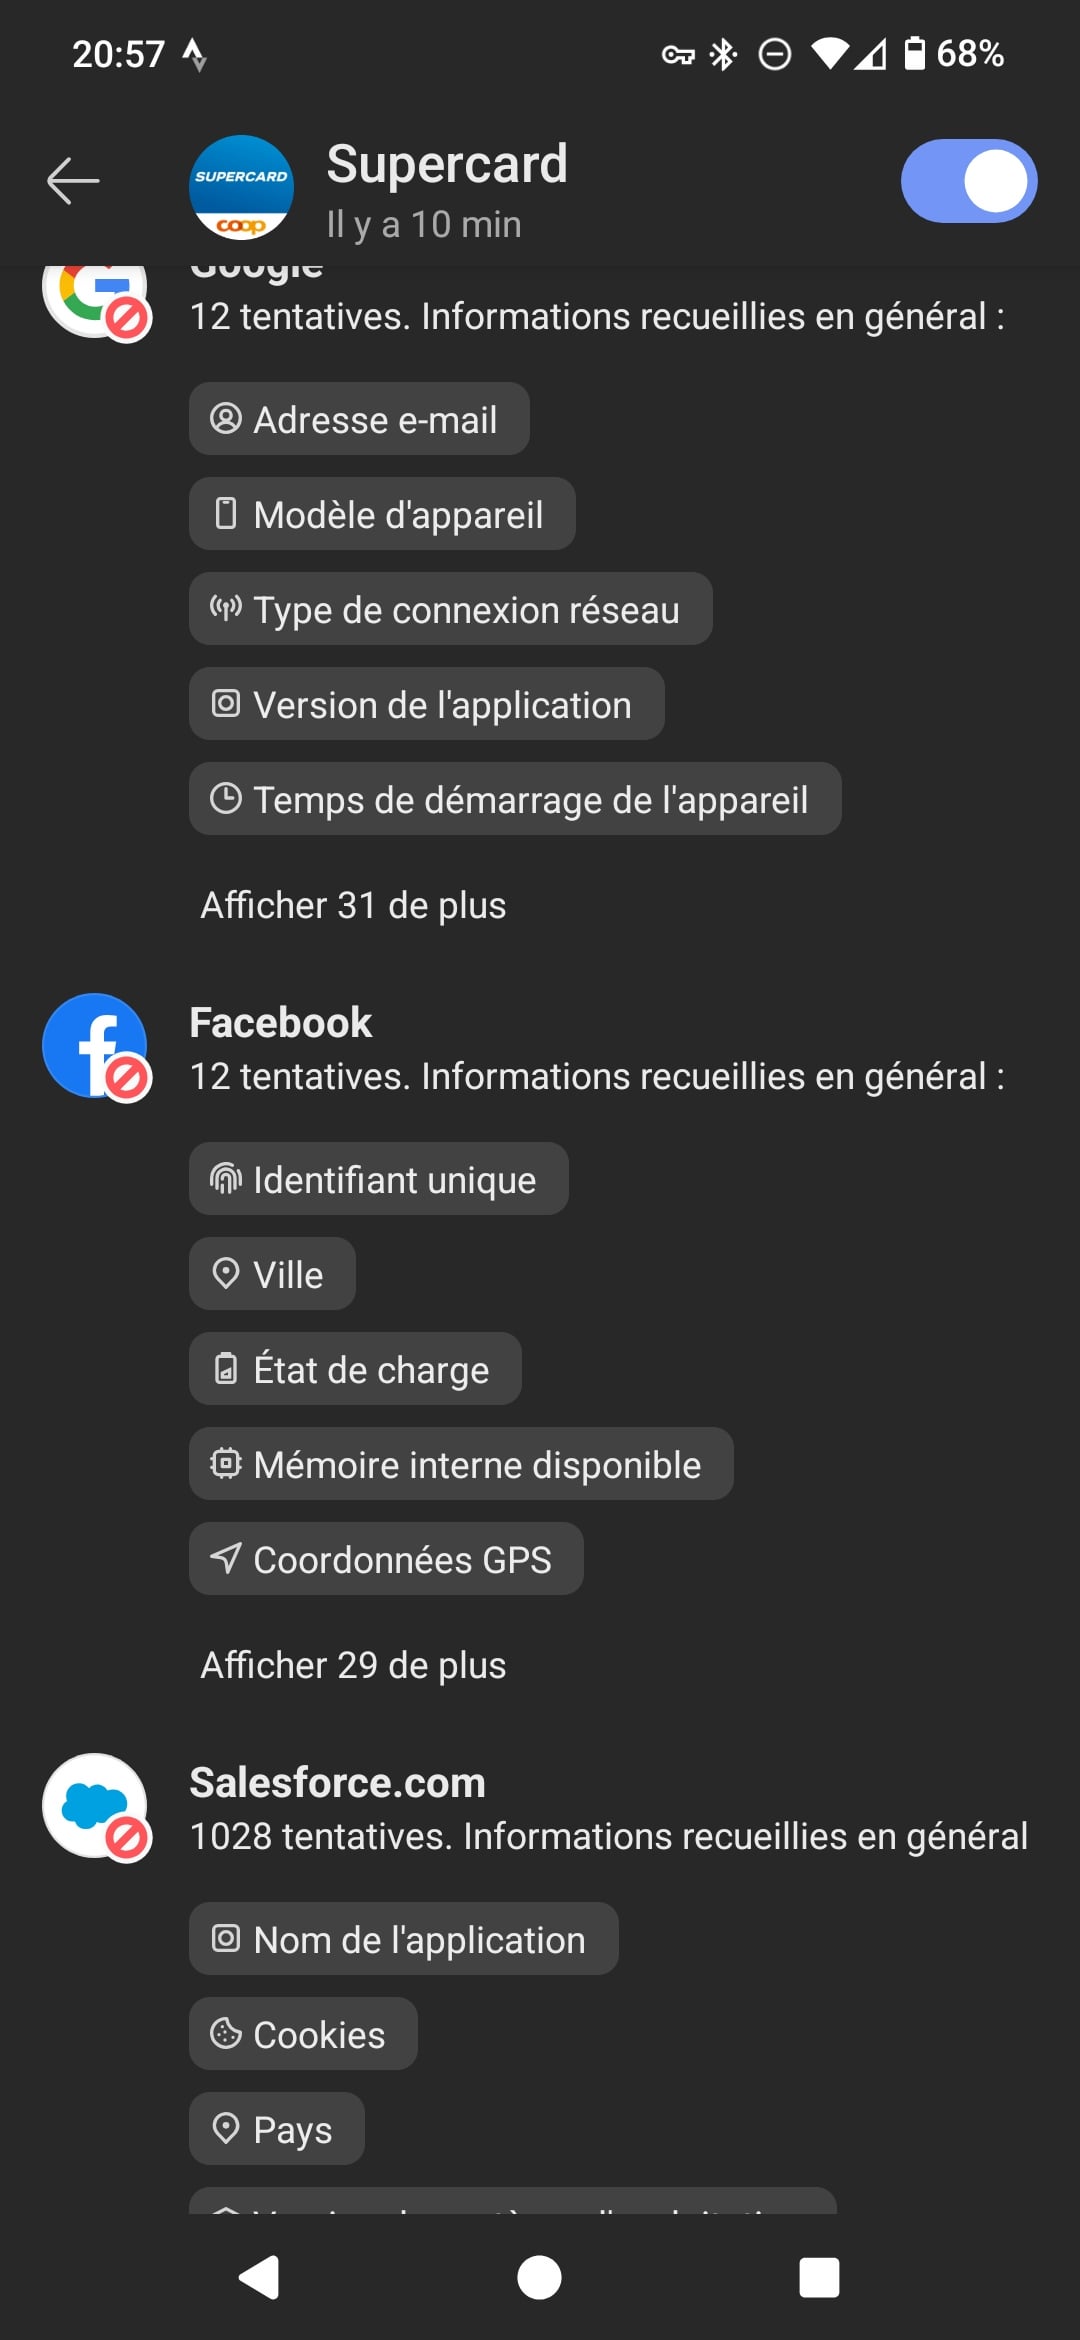Tap the blocked Salesforce tracker icon
Screen dimensions: 1080x2340
(96, 1807)
